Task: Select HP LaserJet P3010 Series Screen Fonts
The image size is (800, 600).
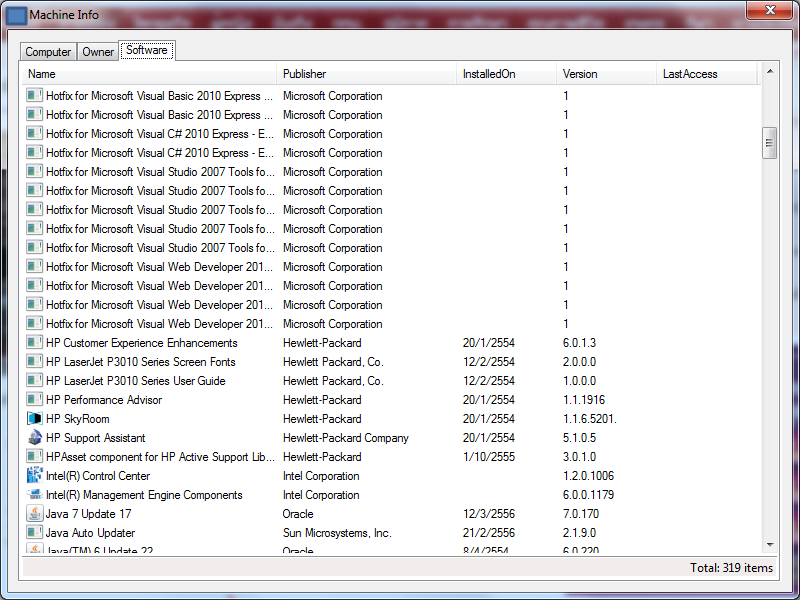Action: [x=141, y=362]
